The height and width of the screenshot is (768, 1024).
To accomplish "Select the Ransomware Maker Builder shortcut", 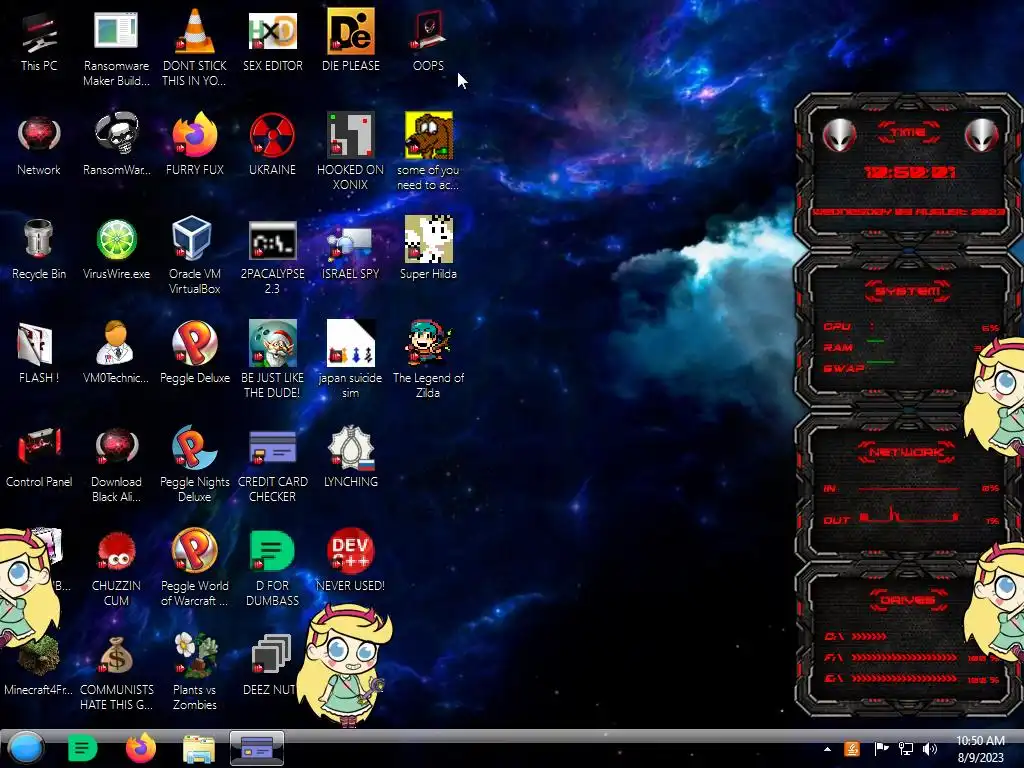I will coord(116,30).
